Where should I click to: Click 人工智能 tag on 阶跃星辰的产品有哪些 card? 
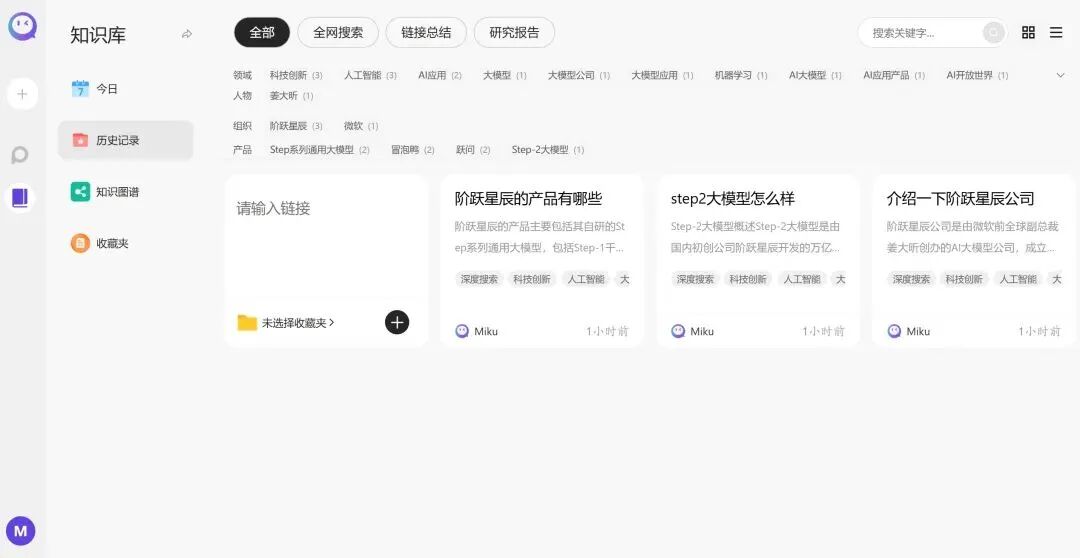tap(586, 279)
